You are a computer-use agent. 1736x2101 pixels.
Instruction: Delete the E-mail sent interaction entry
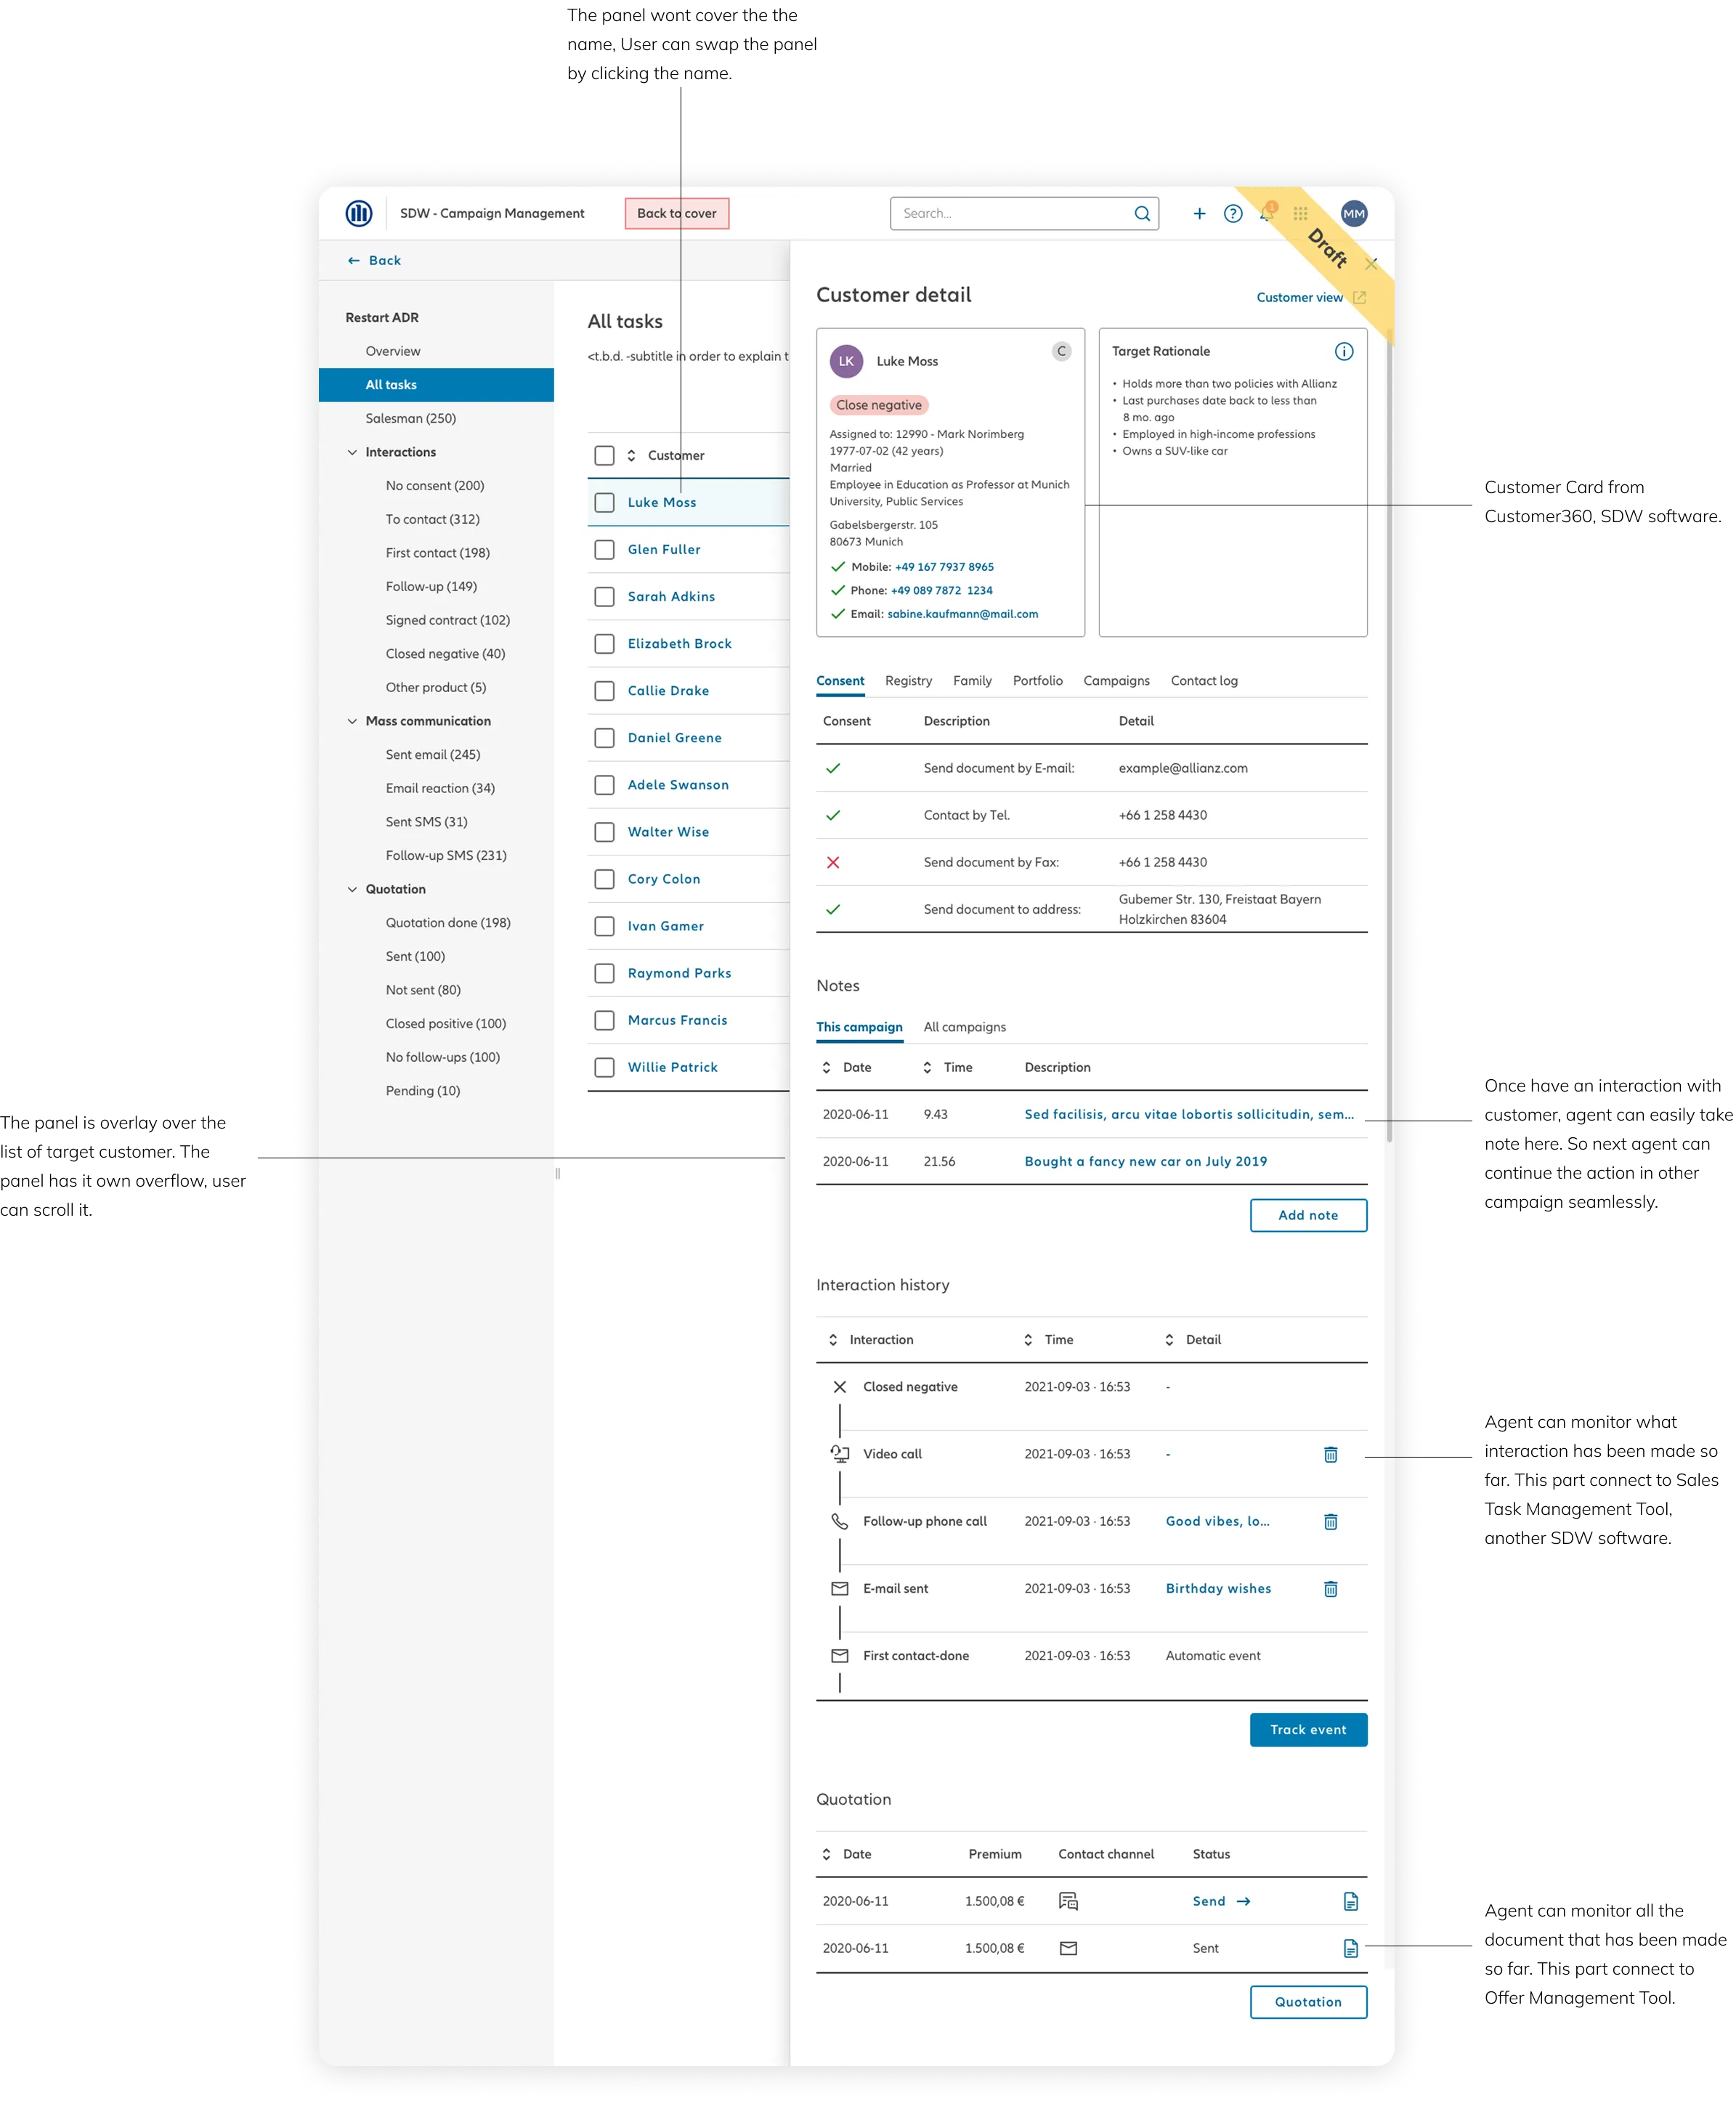click(1330, 1588)
